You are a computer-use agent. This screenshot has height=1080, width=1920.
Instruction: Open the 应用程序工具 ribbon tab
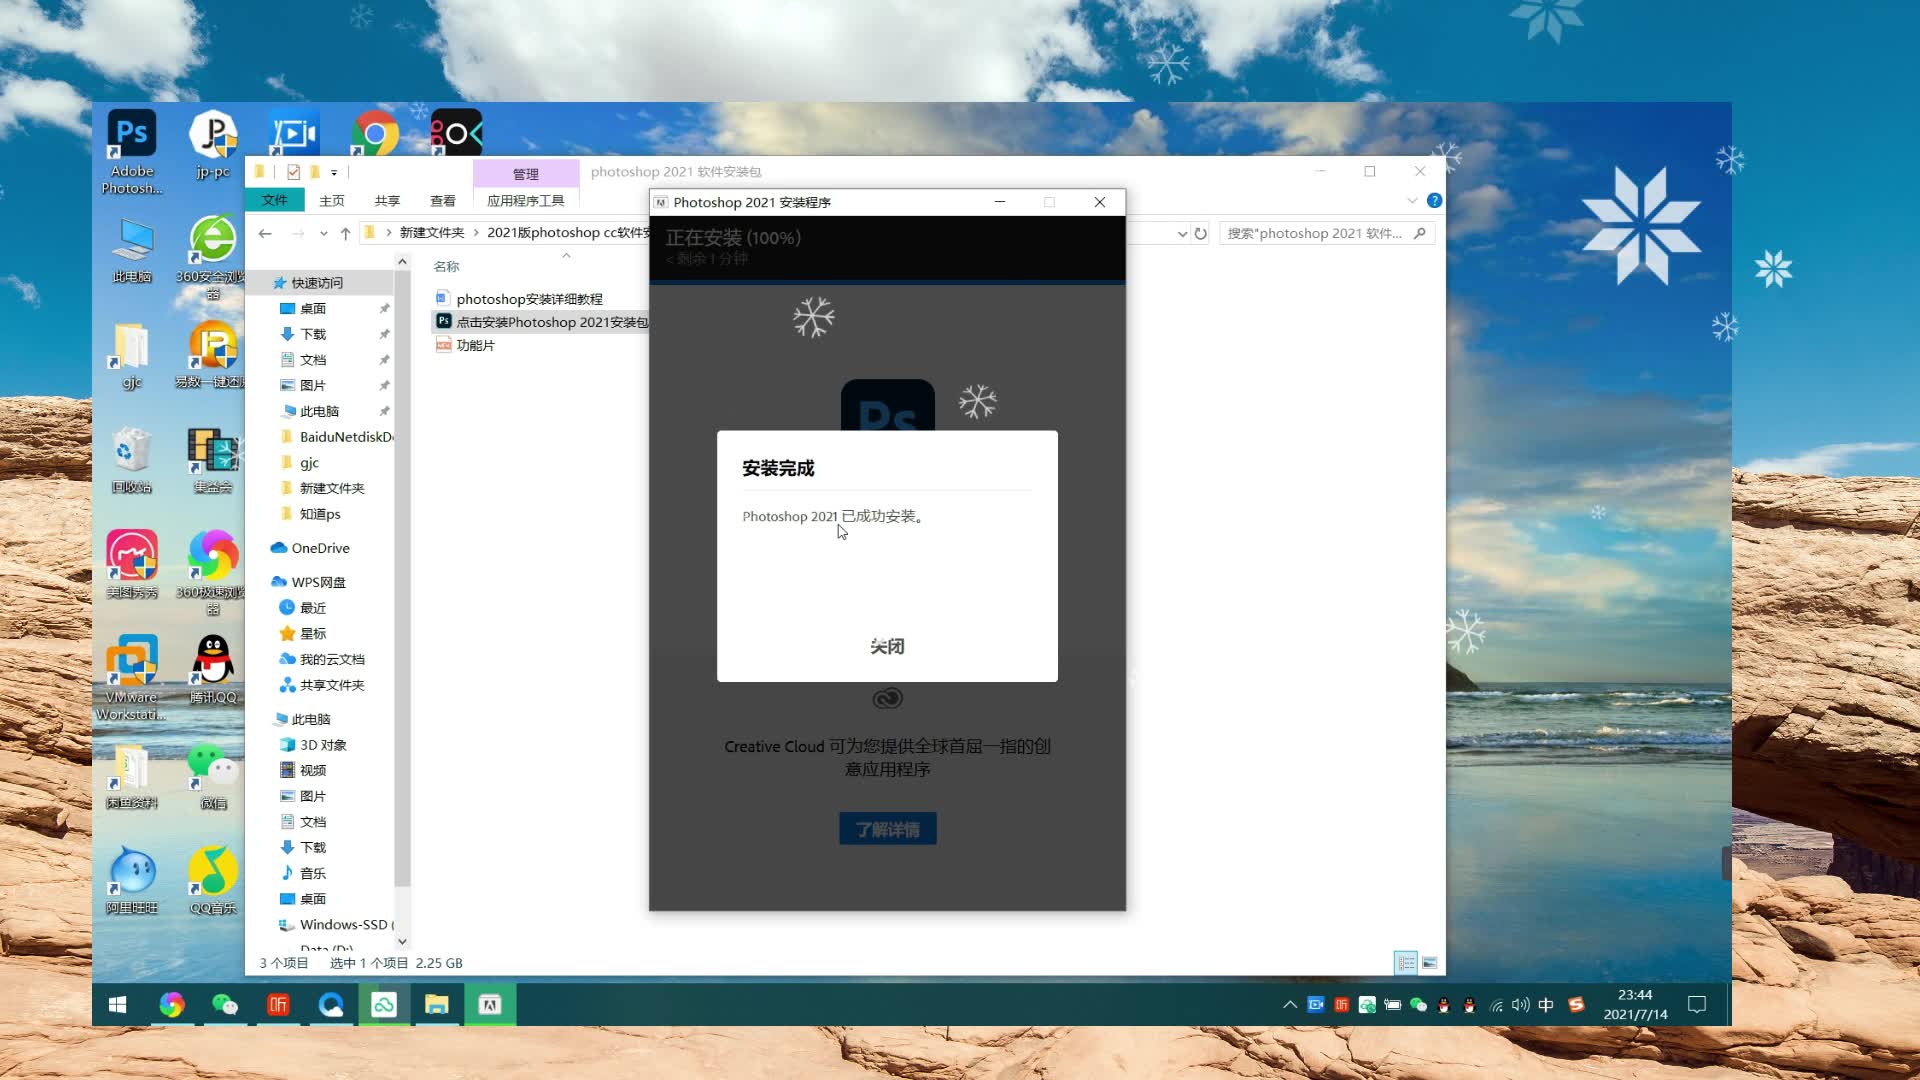point(525,200)
